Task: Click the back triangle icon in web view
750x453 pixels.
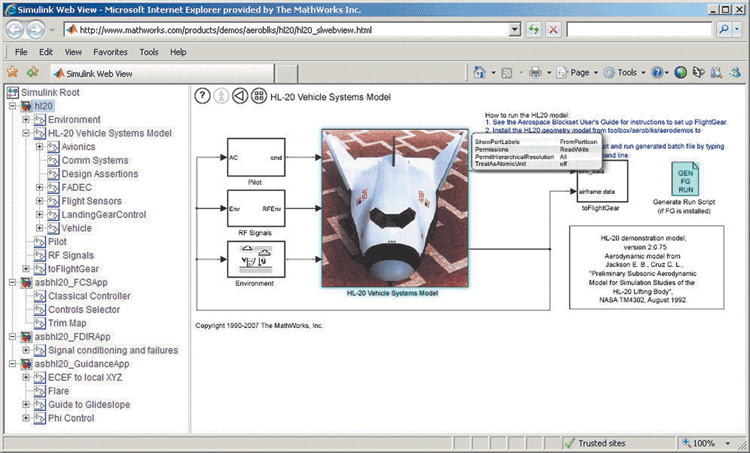Action: click(240, 96)
